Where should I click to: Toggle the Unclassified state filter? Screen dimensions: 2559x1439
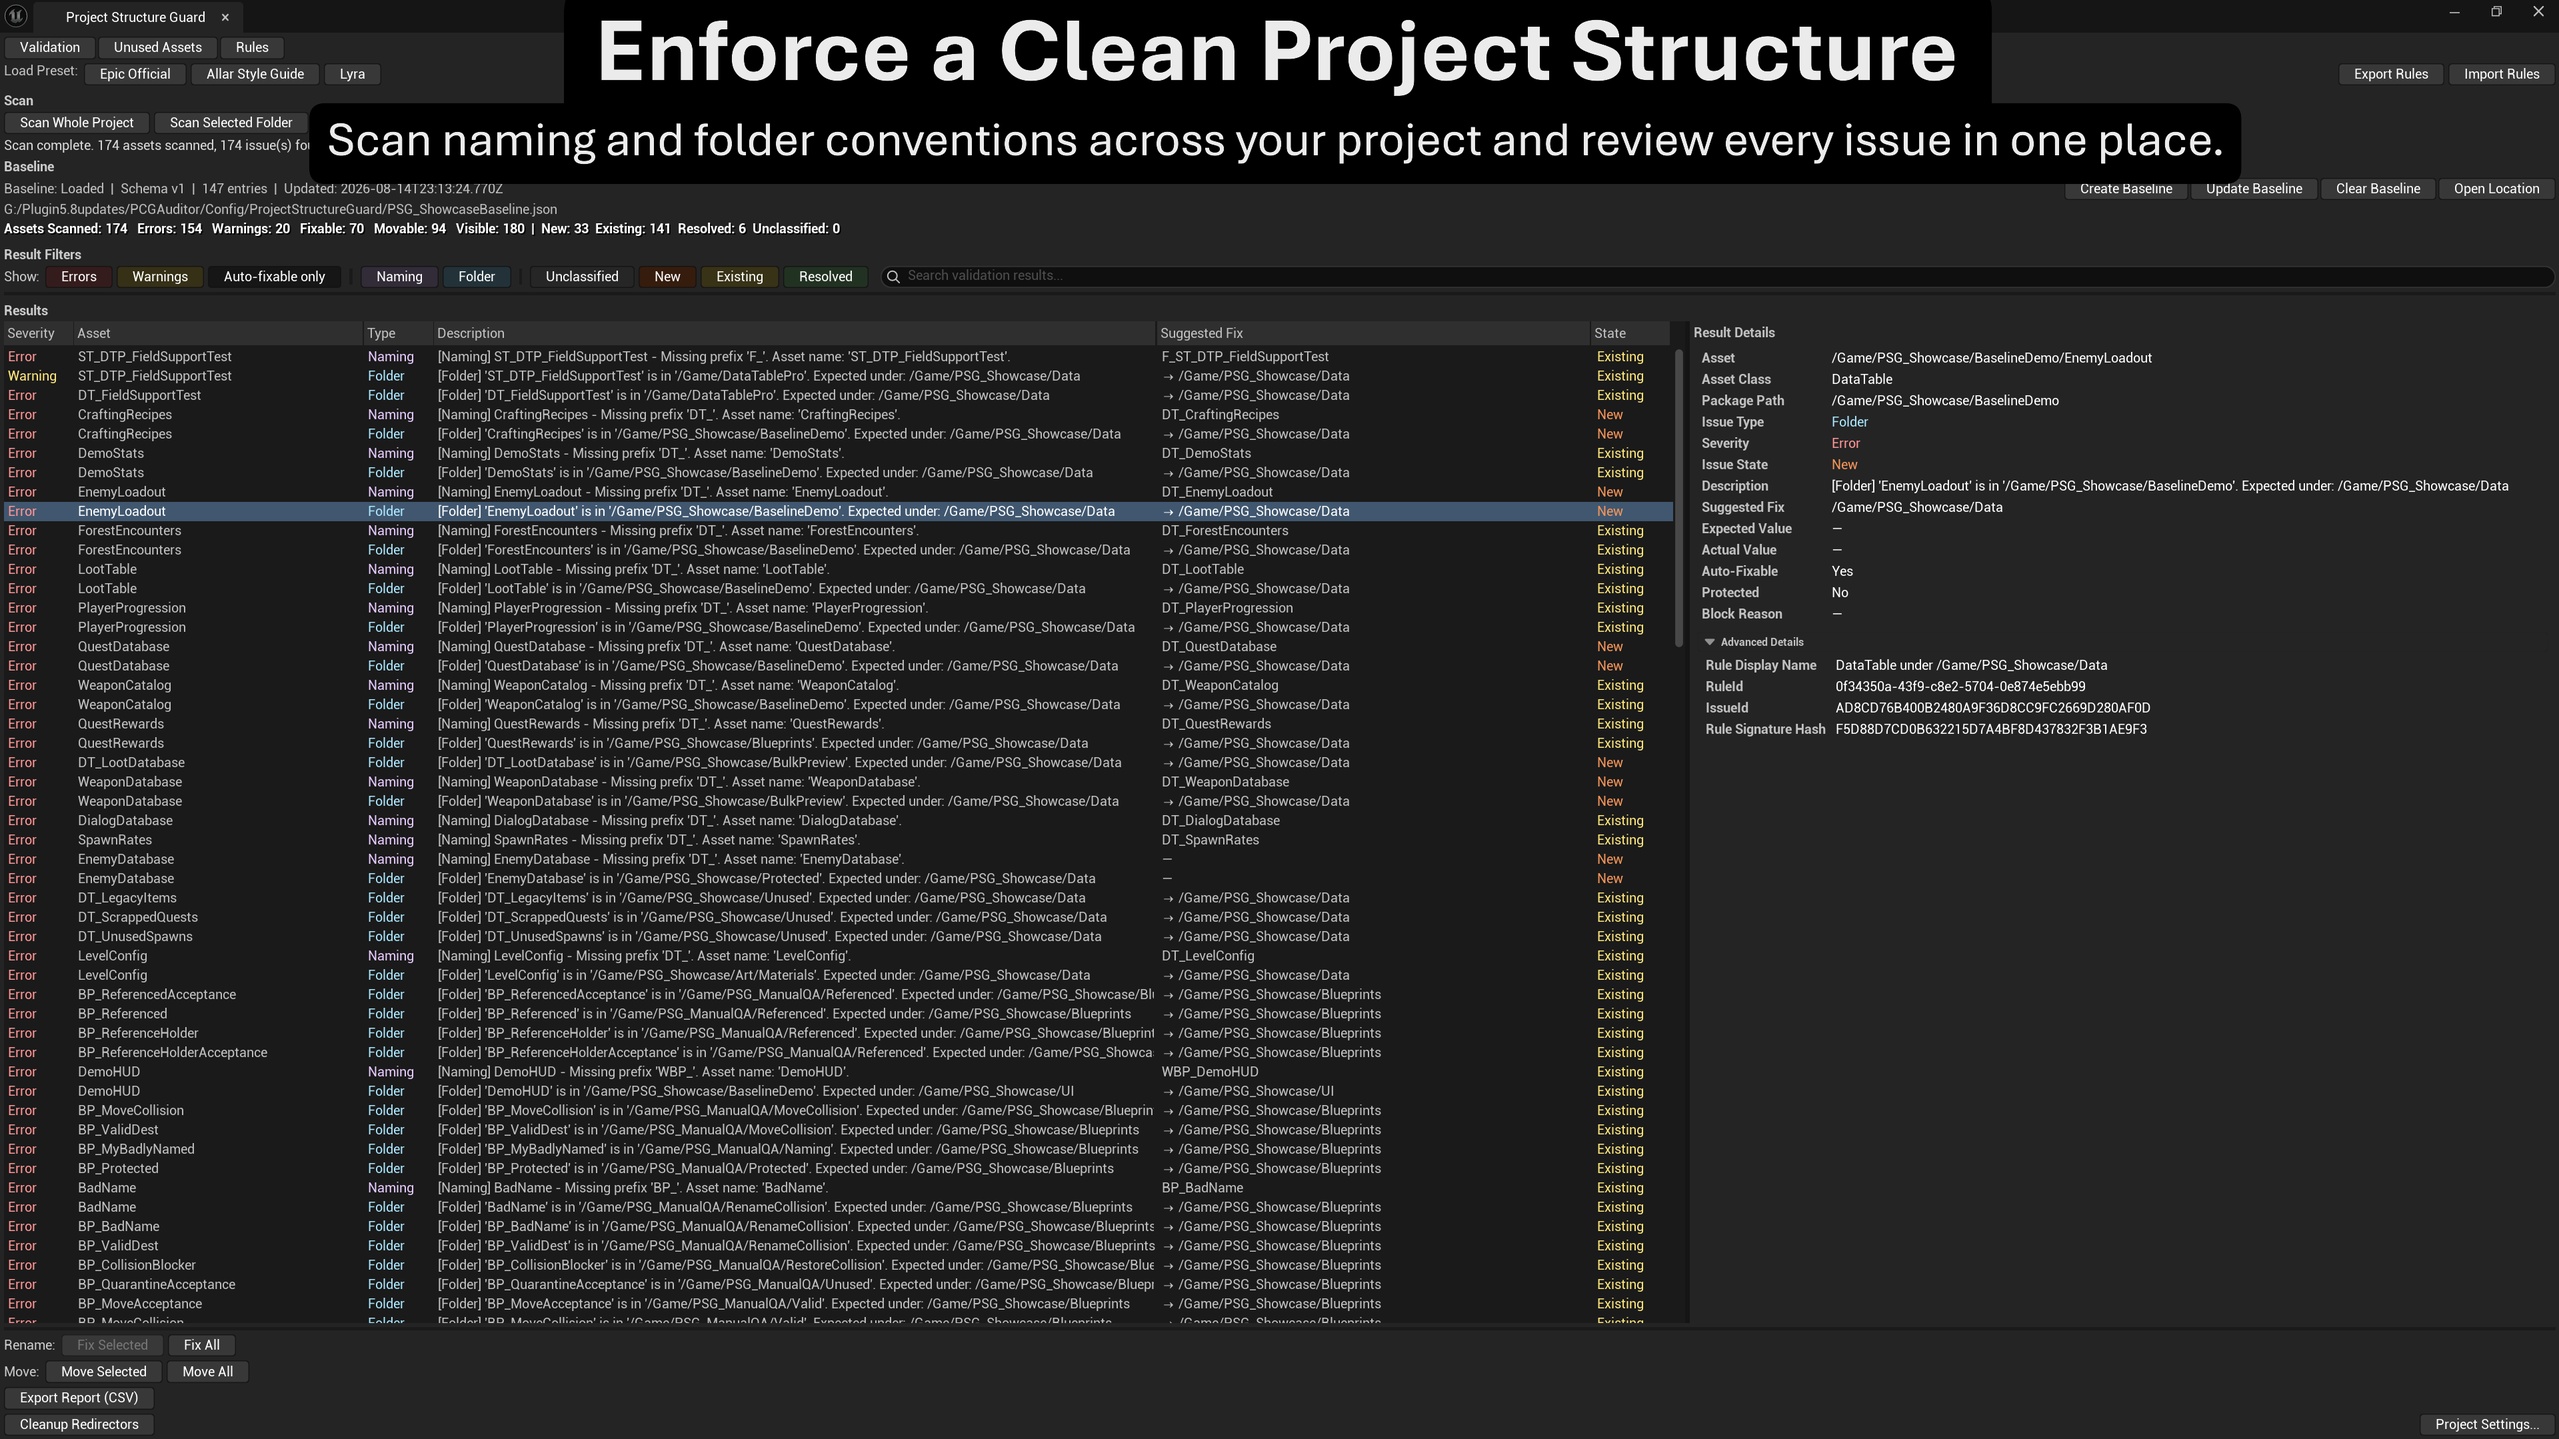[582, 277]
